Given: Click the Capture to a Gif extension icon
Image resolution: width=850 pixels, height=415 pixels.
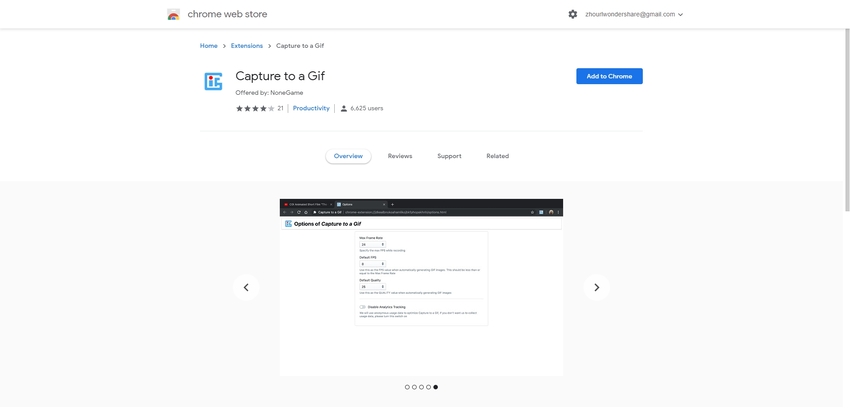Looking at the screenshot, I should pos(213,82).
